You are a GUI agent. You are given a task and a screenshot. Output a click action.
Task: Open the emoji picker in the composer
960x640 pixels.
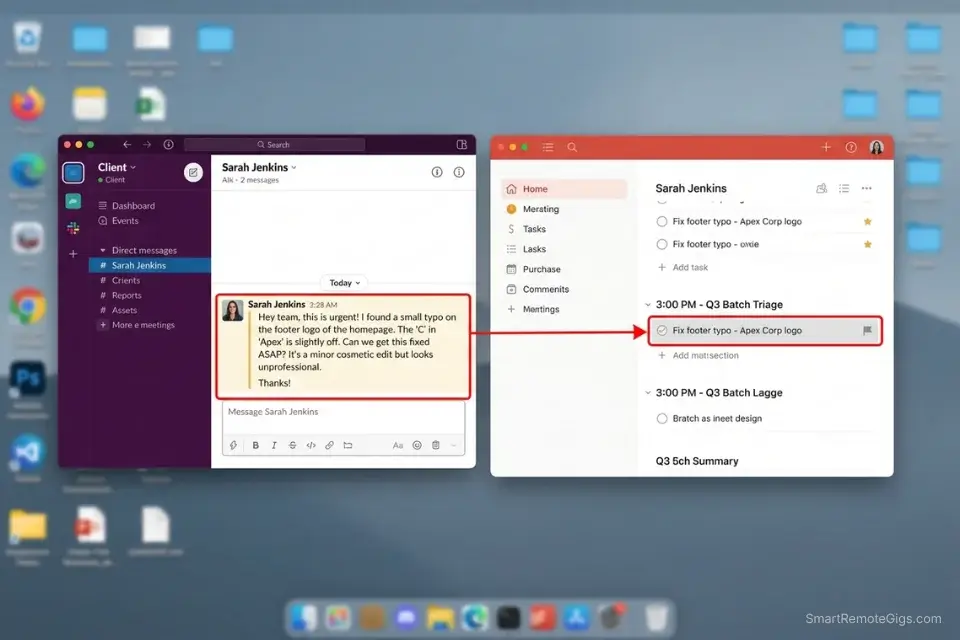click(x=417, y=445)
